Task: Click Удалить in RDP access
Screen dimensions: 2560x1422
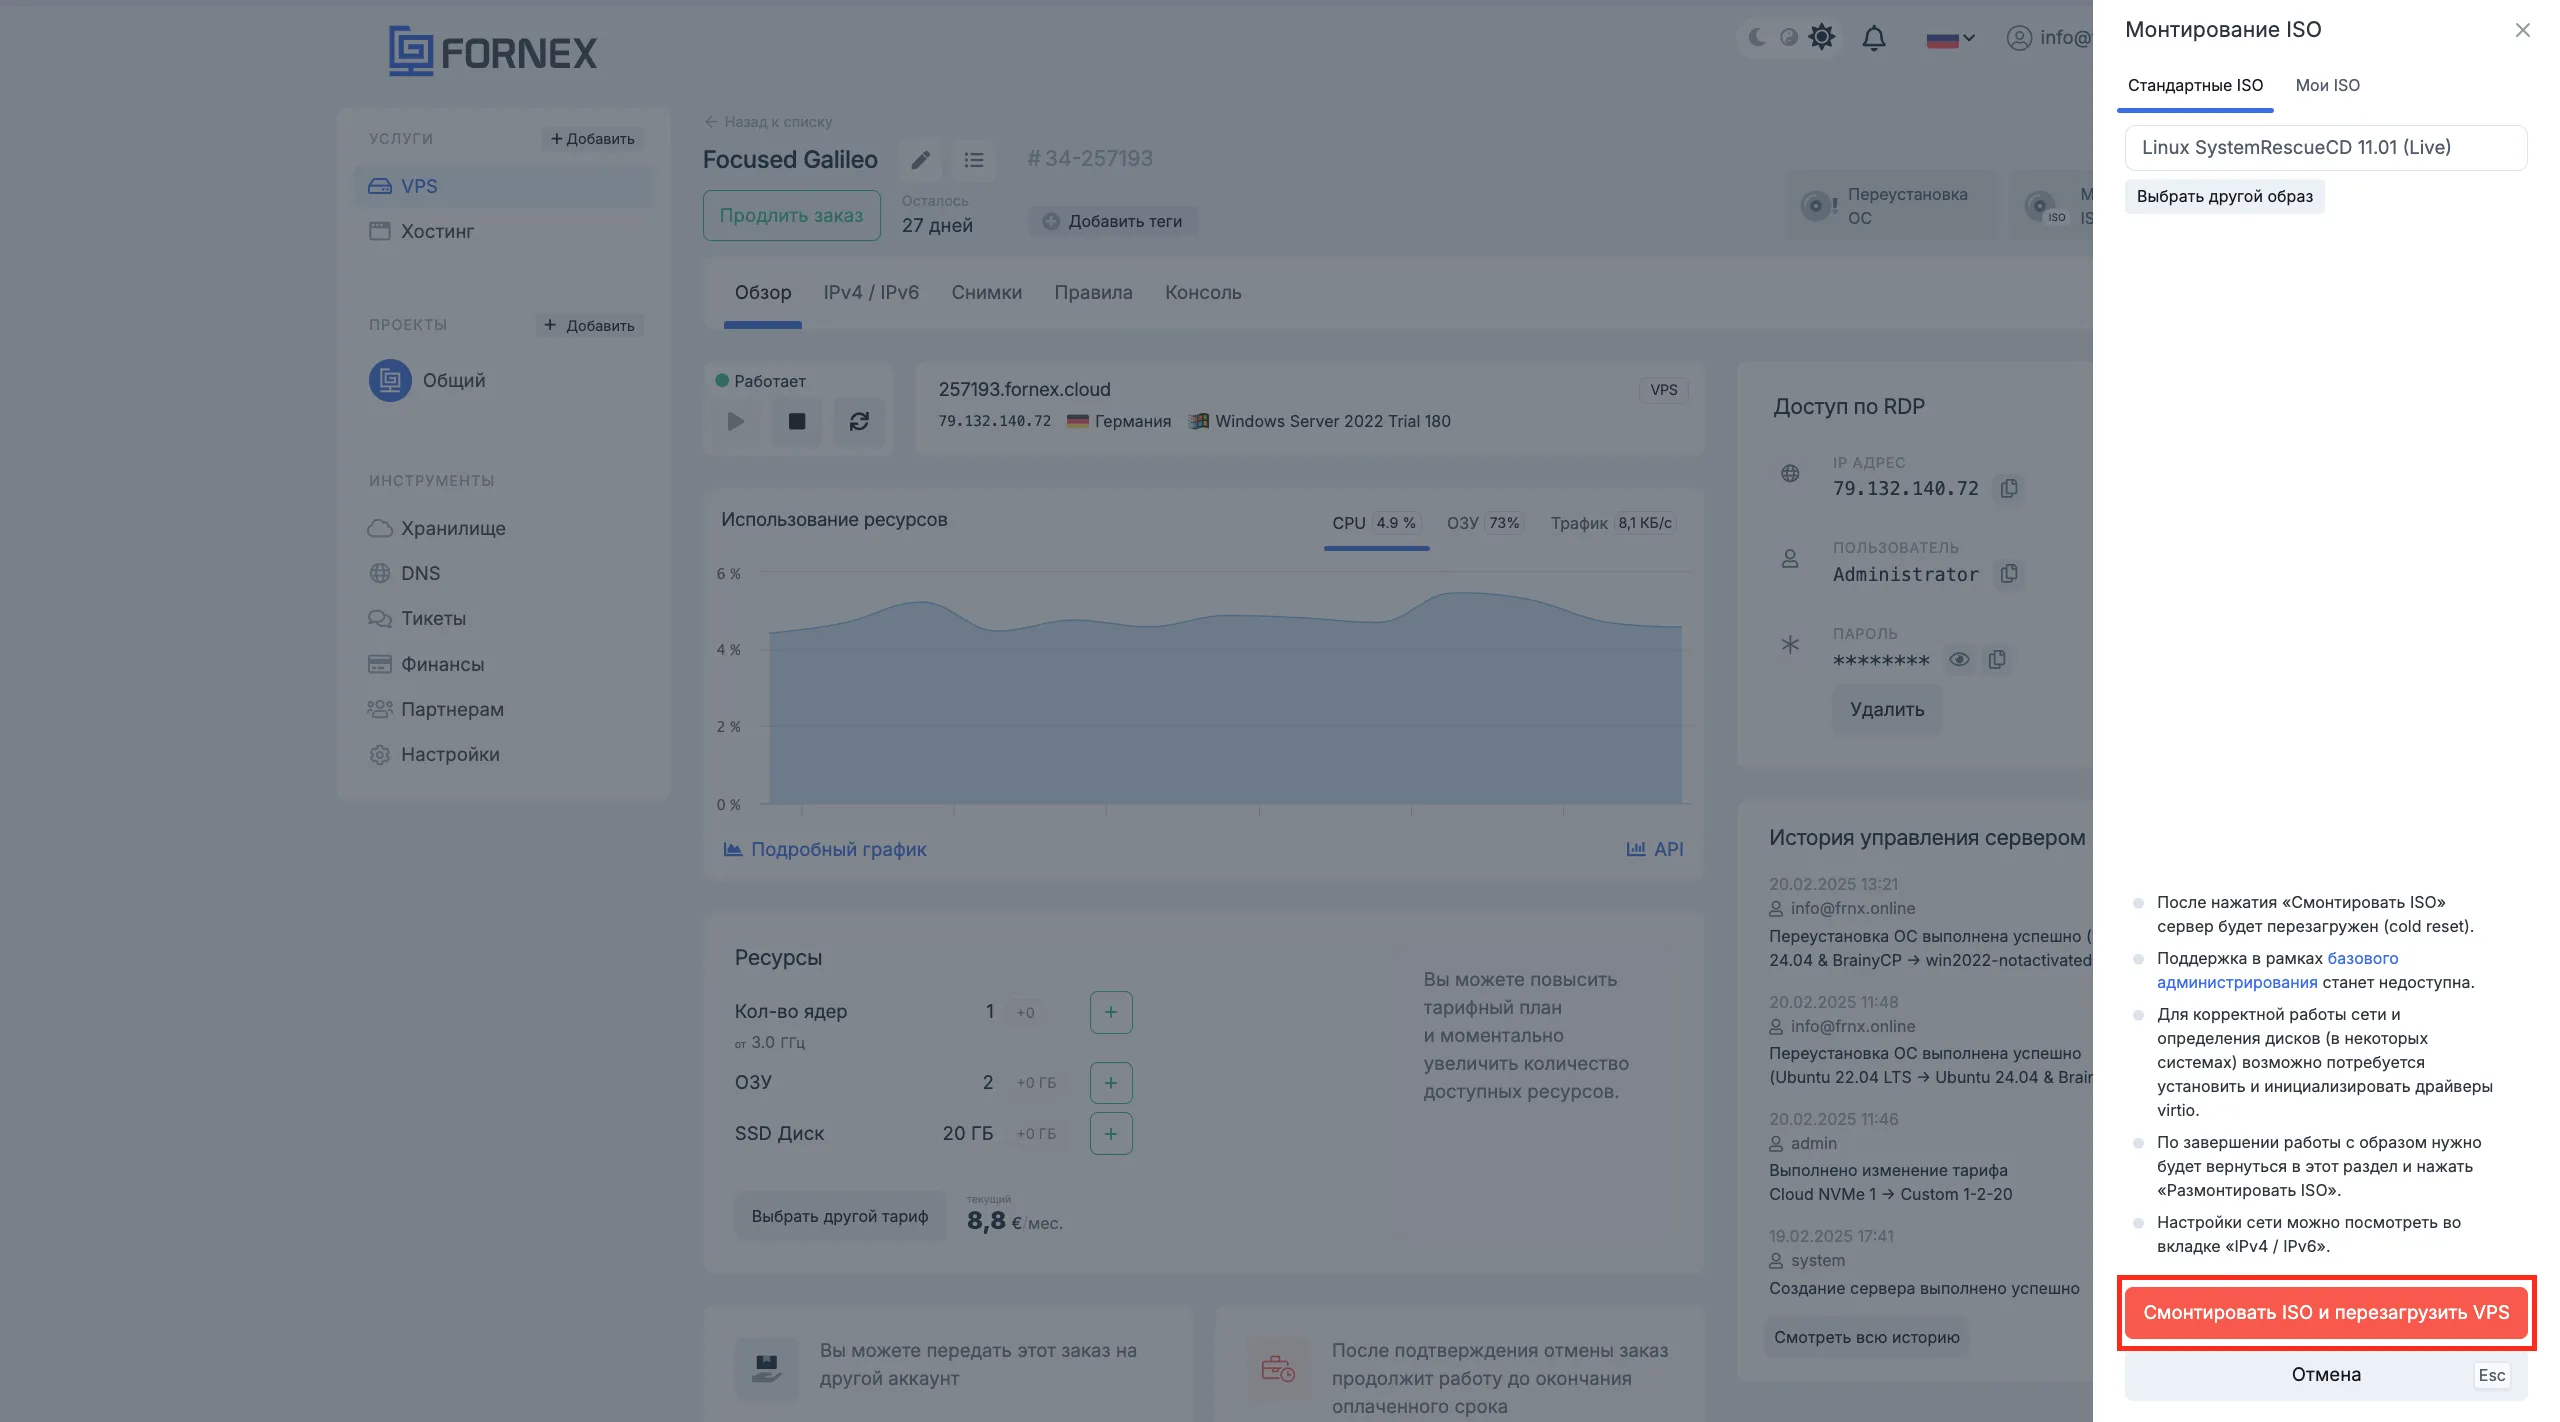Action: 1886,710
